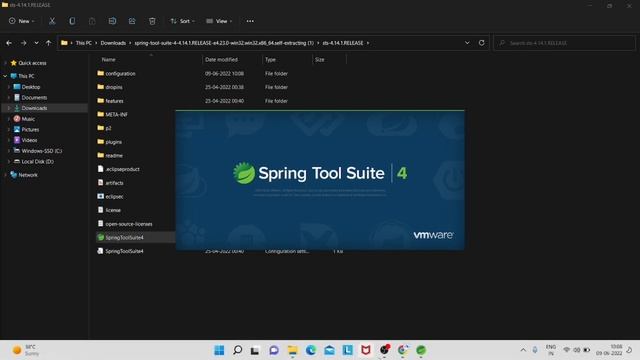The image size is (640, 360).
Task: Open the New item dropdown
Action: pyautogui.click(x=22, y=21)
